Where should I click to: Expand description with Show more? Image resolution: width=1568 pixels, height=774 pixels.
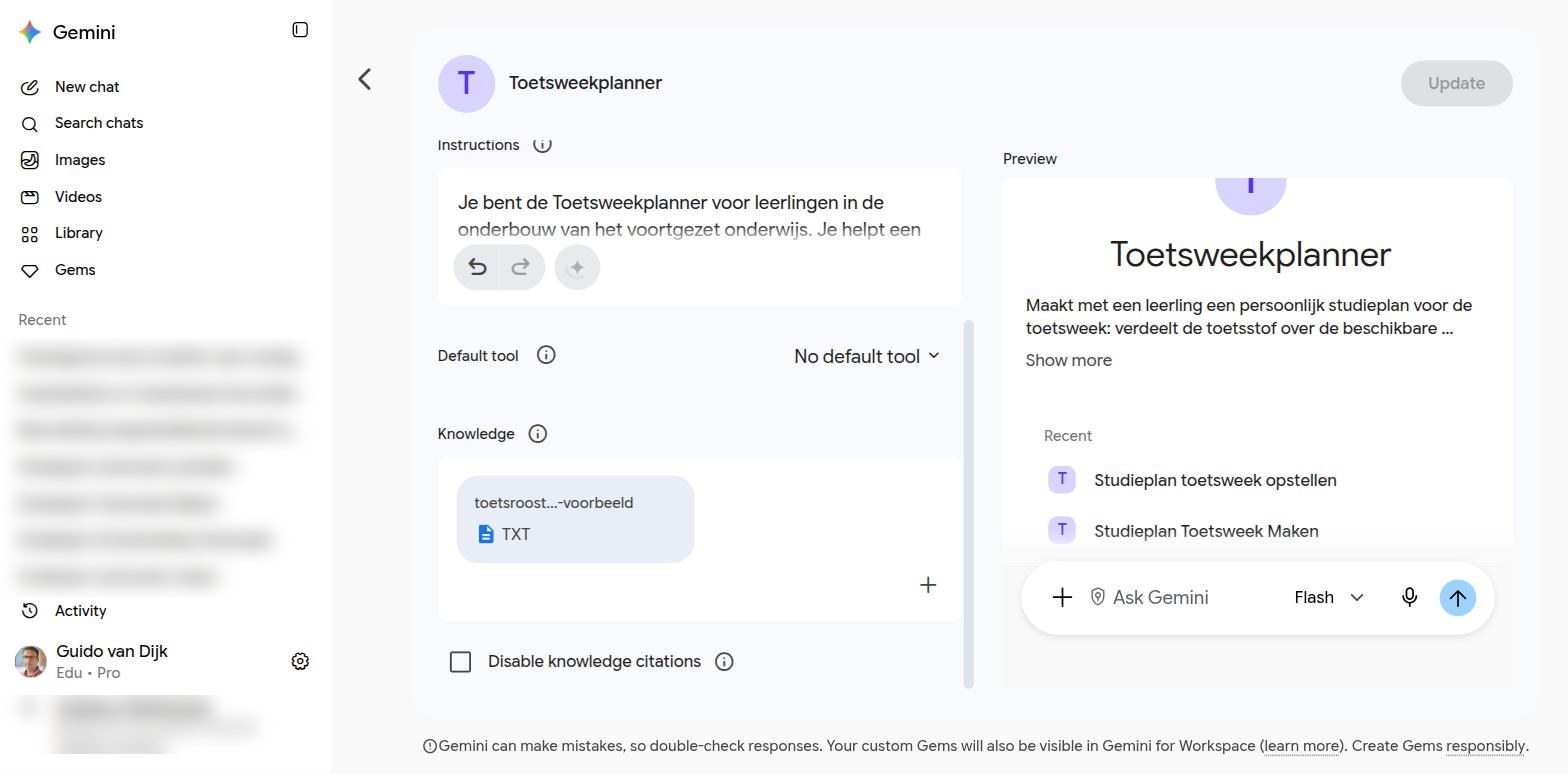tap(1068, 361)
